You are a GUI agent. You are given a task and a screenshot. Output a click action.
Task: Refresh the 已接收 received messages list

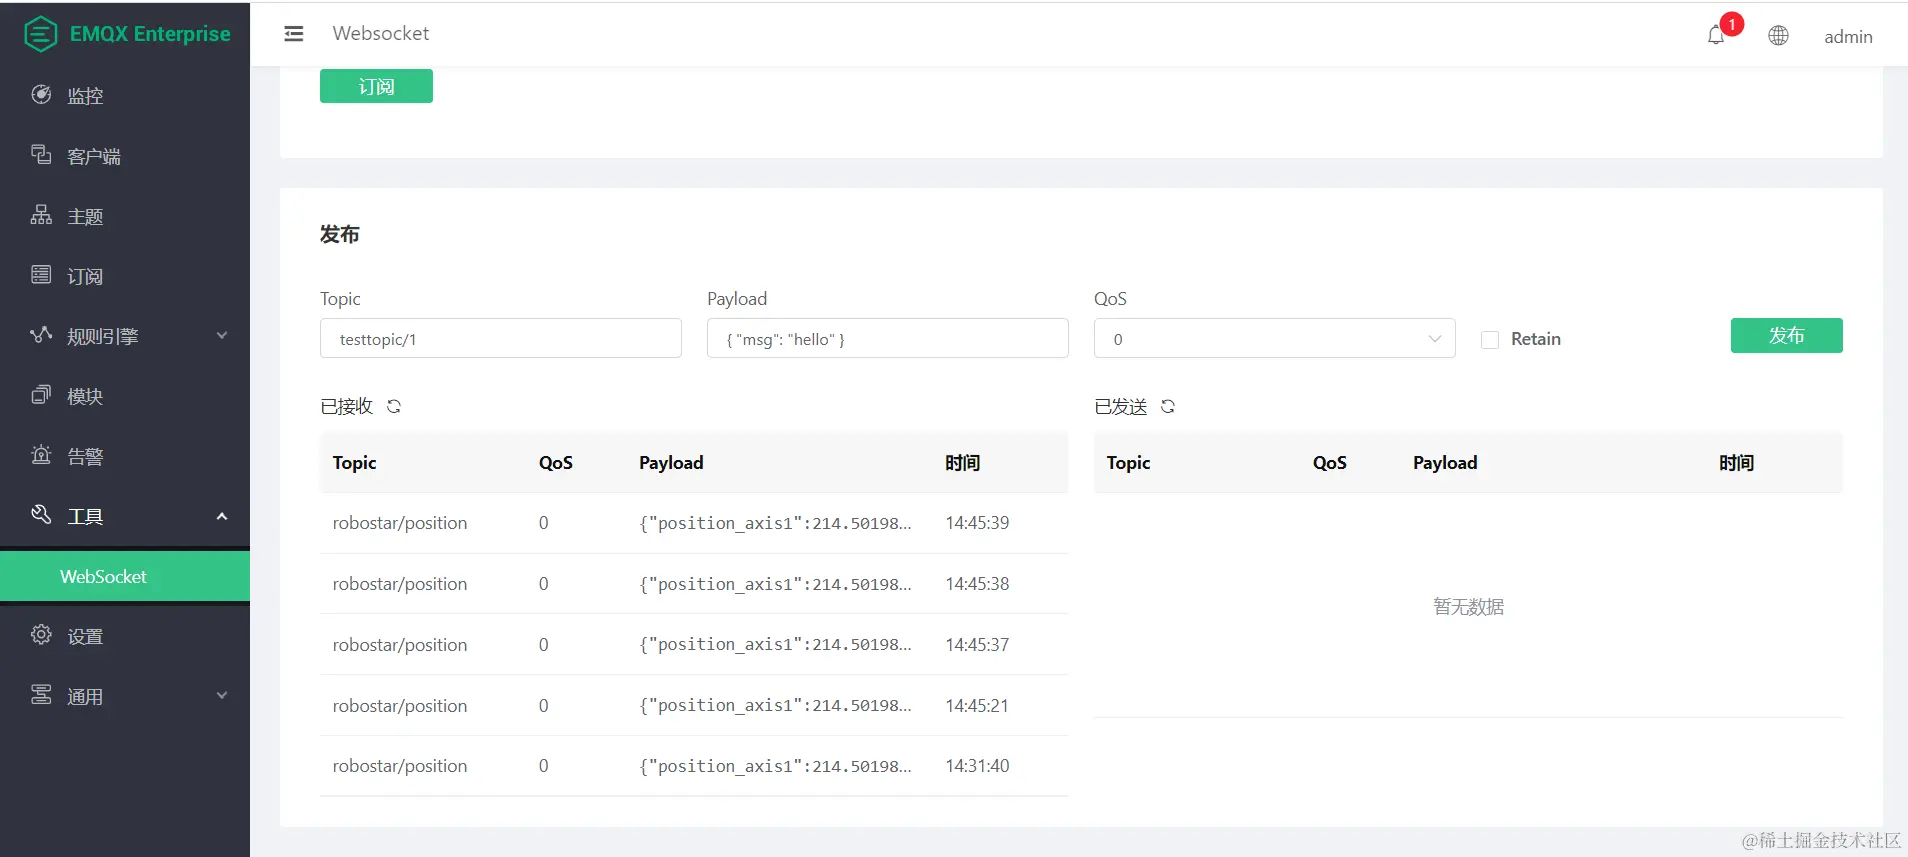click(394, 406)
